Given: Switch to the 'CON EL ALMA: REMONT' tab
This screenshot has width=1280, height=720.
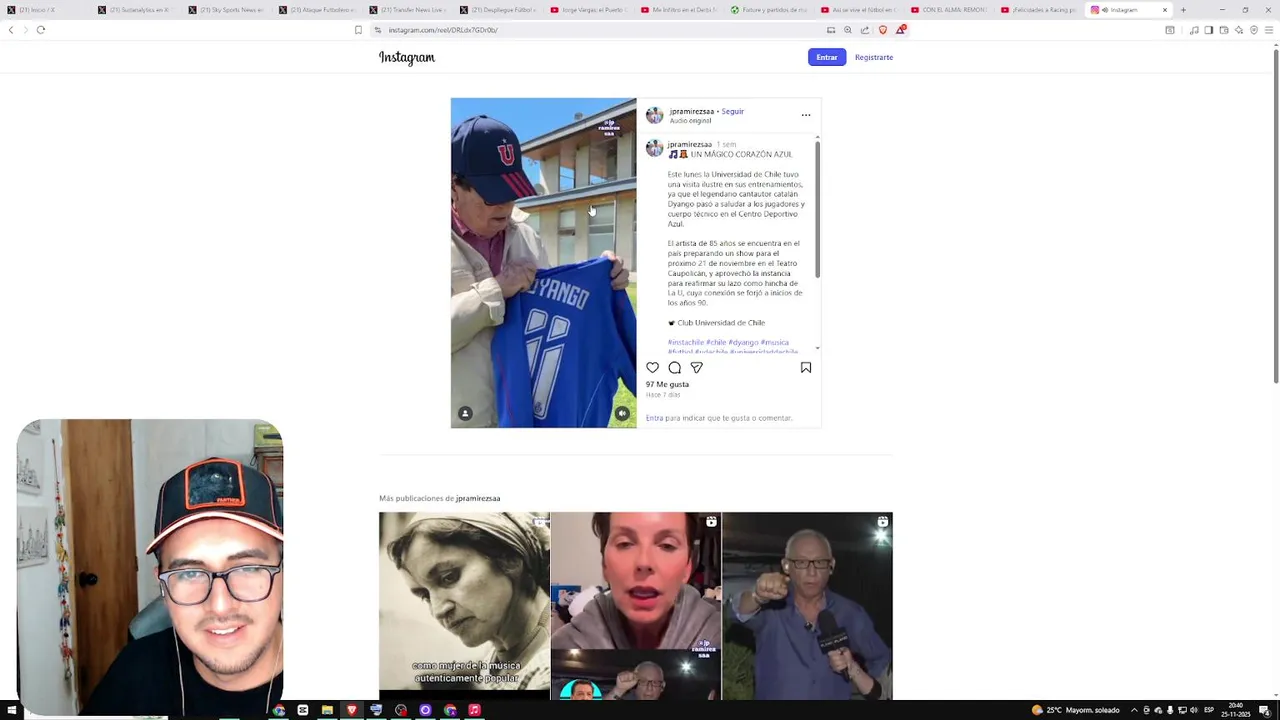Looking at the screenshot, I should click(952, 10).
